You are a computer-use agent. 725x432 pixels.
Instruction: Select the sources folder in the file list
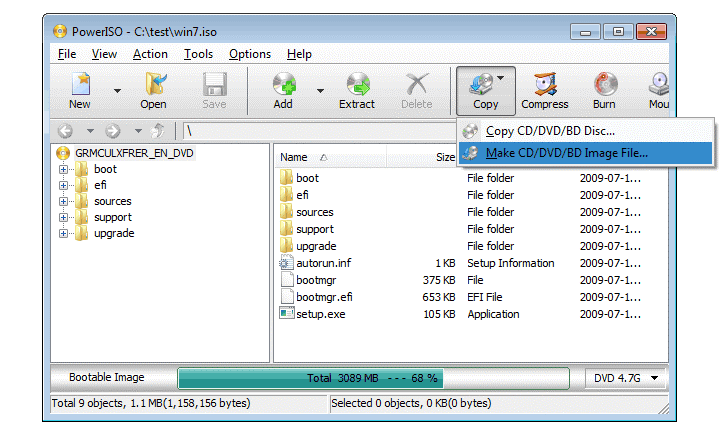tap(315, 212)
